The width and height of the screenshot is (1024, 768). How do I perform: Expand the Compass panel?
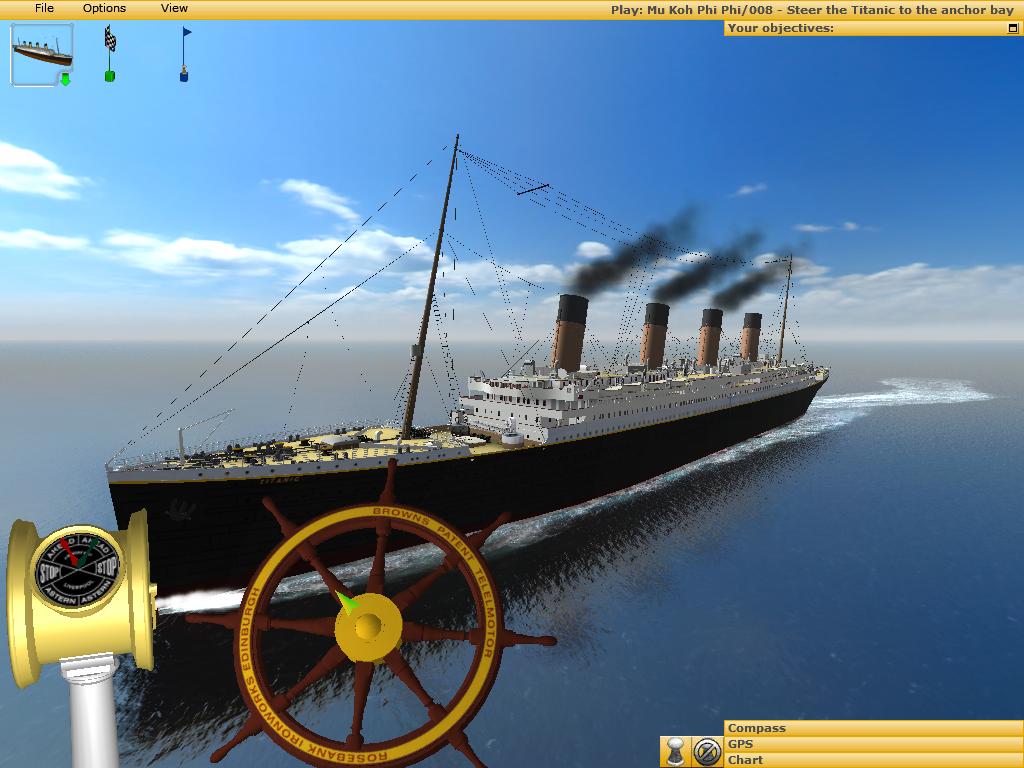click(x=874, y=728)
